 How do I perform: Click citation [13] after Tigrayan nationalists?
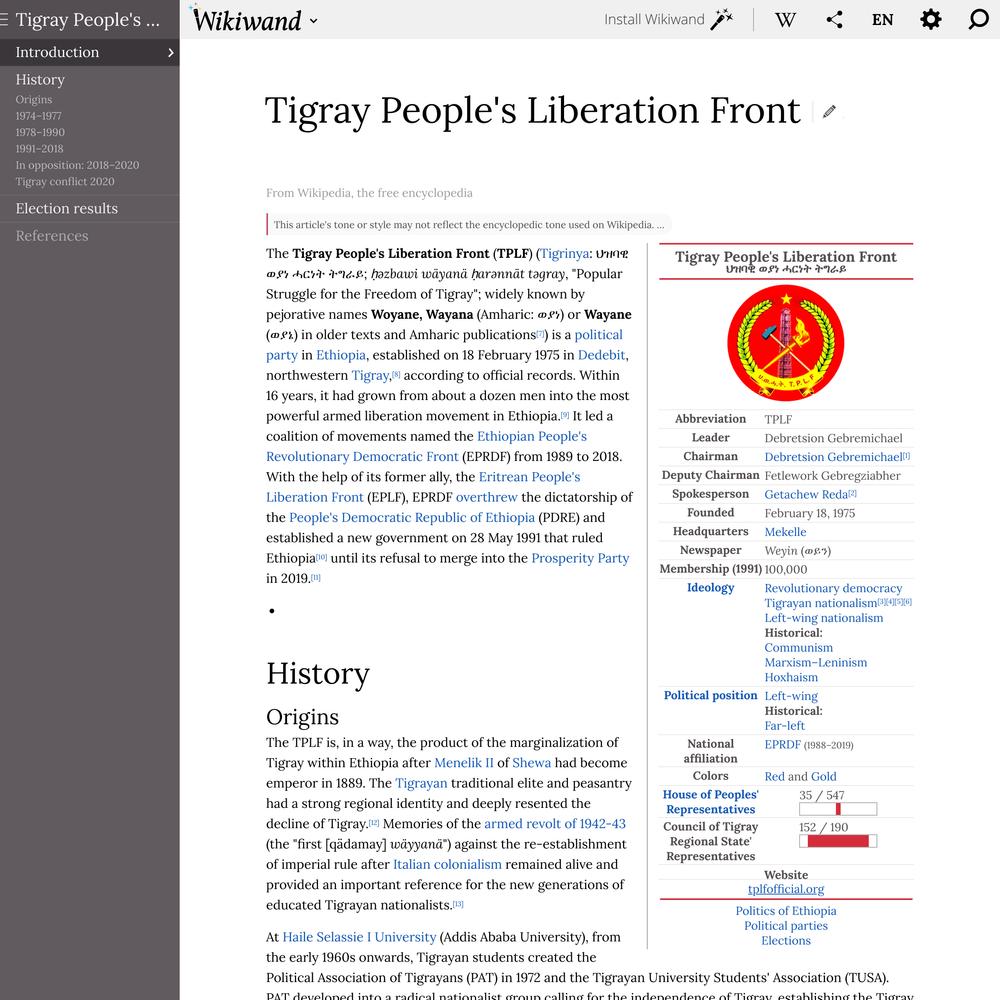point(458,904)
